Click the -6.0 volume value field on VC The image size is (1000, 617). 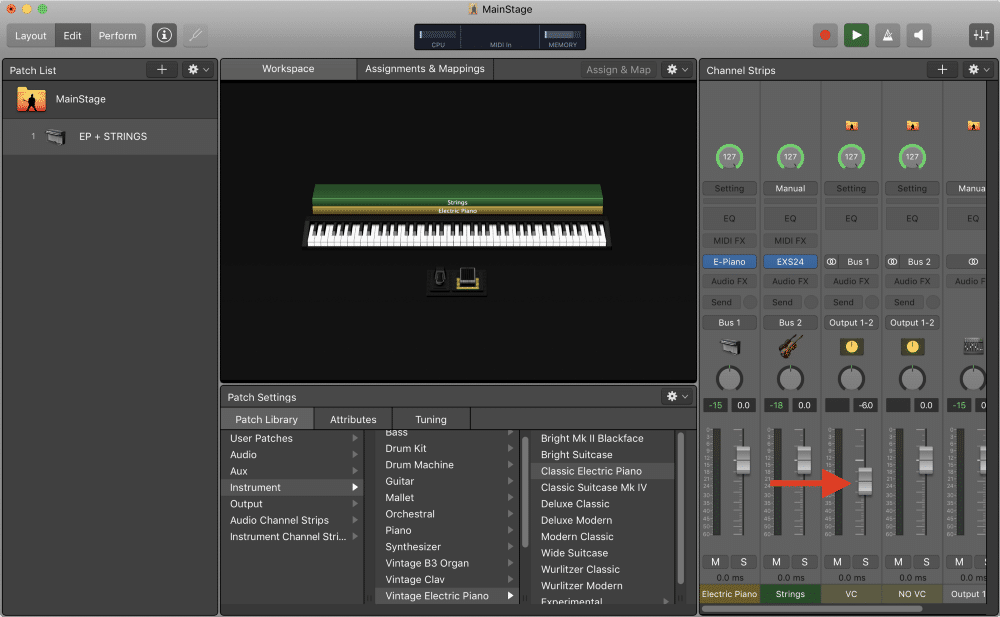point(865,405)
